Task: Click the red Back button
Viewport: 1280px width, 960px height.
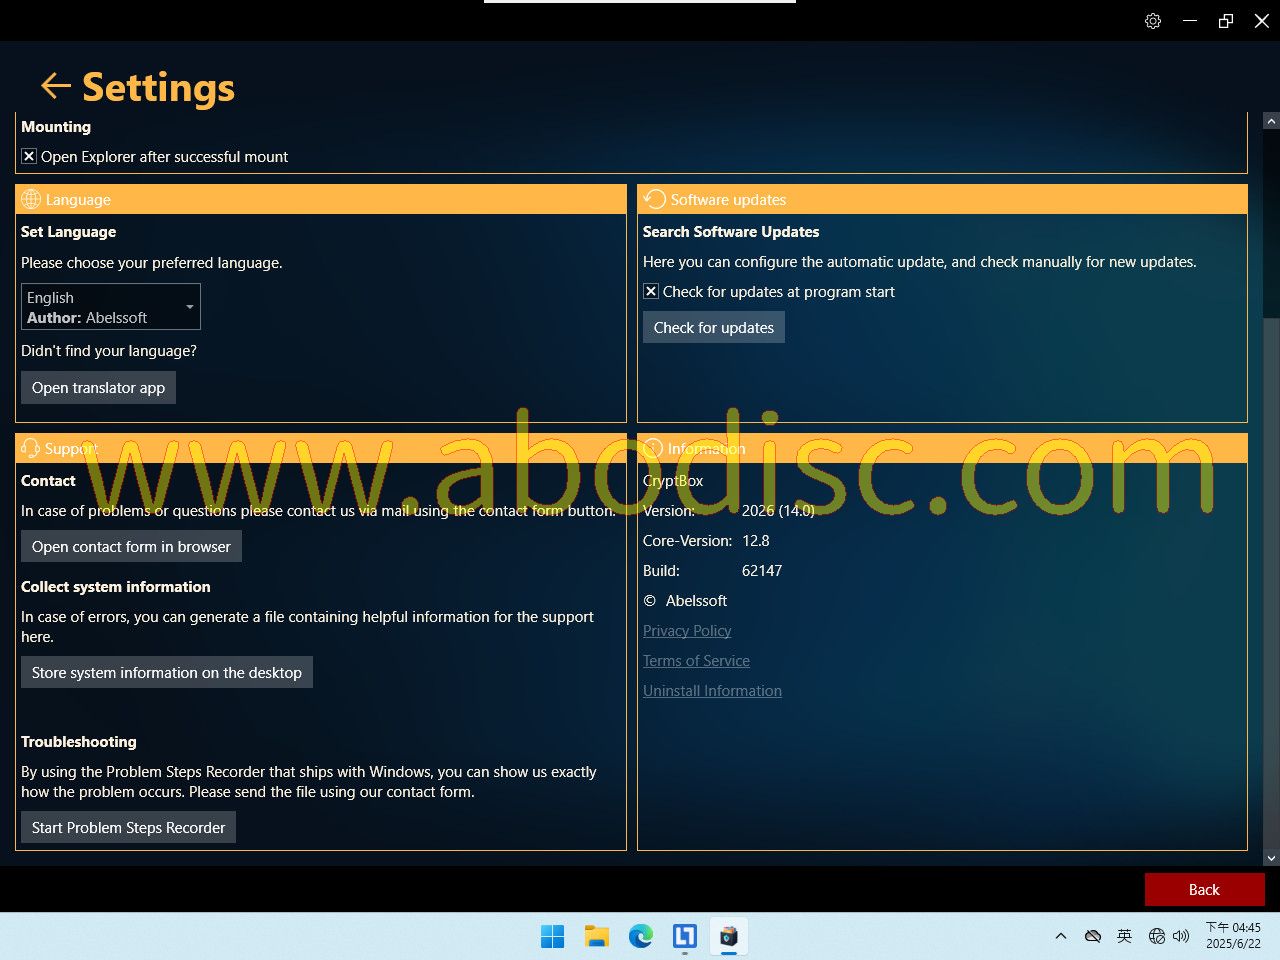Action: tap(1205, 889)
